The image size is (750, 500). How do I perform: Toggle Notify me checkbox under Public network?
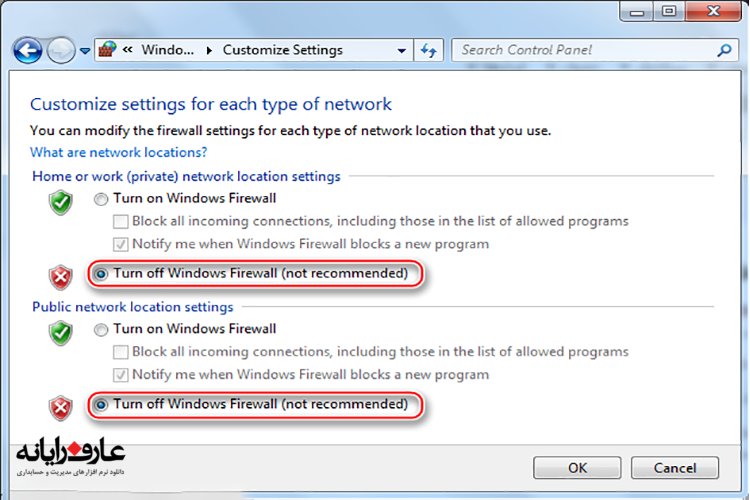121,376
